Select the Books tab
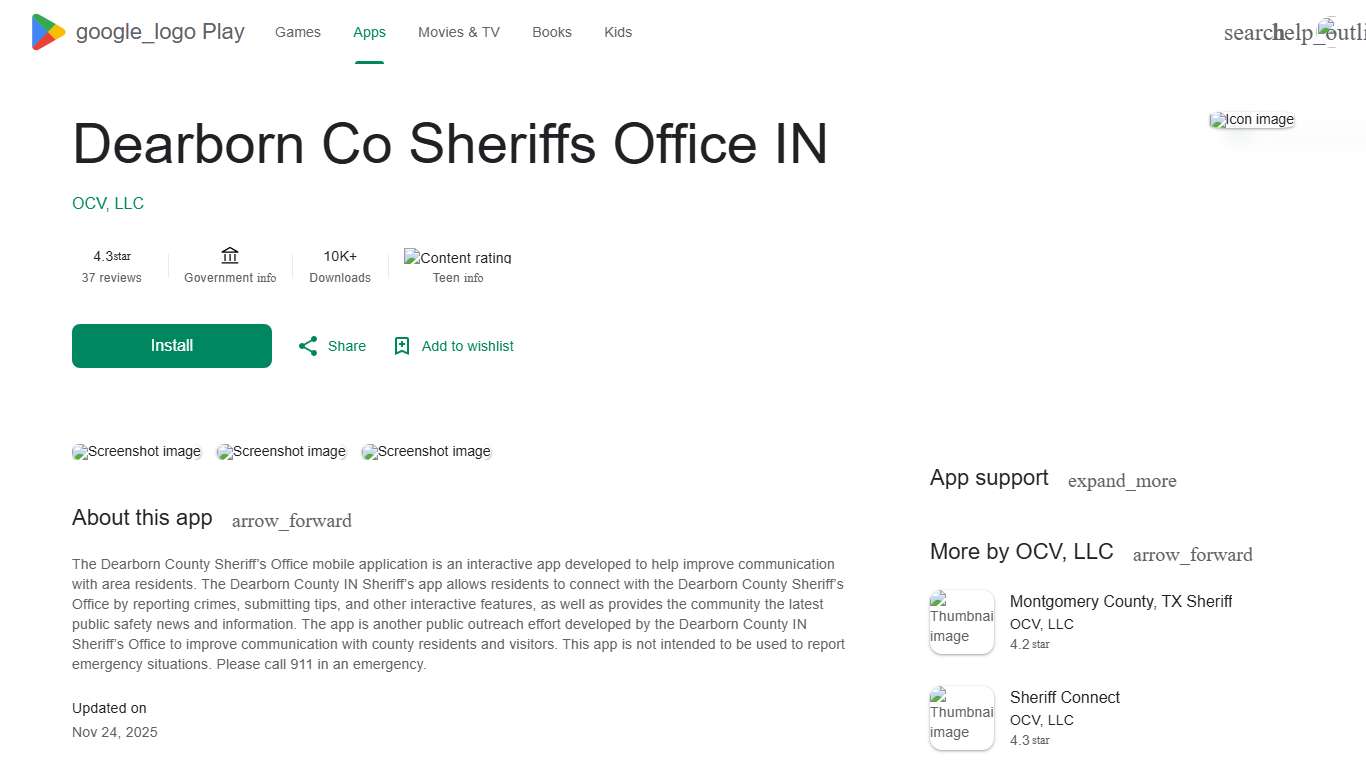 pos(551,32)
